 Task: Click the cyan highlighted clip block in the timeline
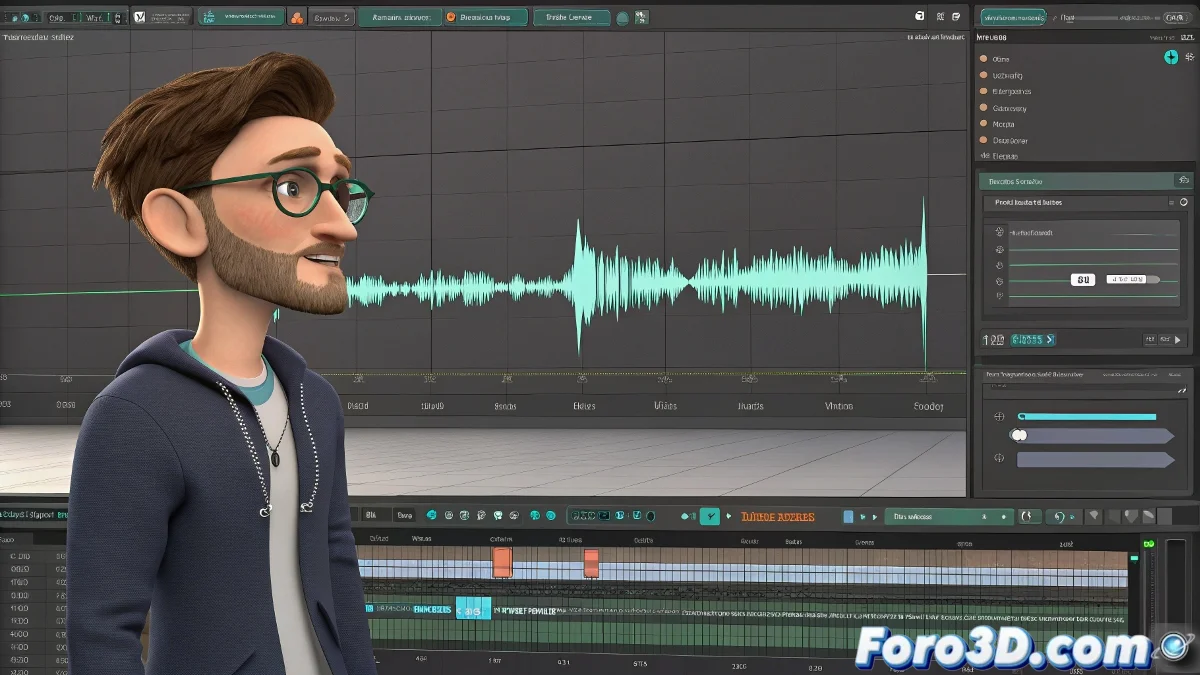(x=474, y=608)
